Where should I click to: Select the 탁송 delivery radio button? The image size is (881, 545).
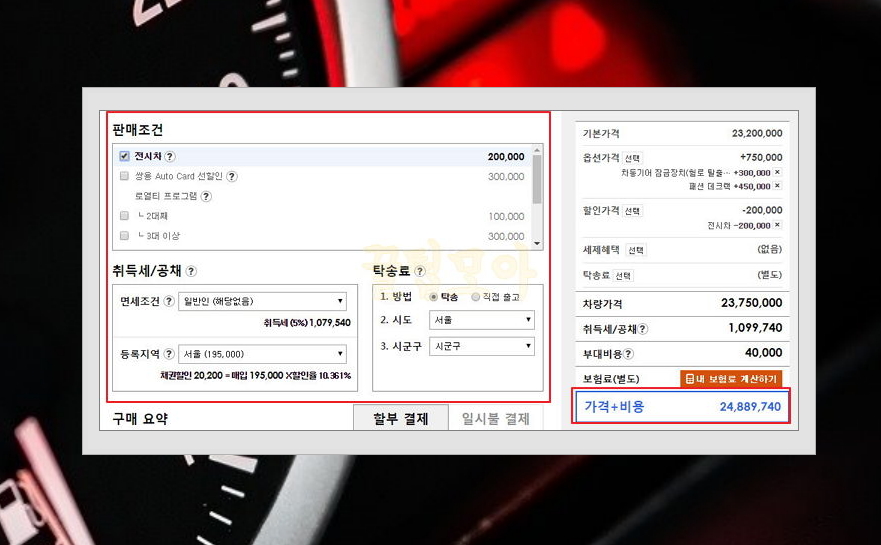[433, 297]
